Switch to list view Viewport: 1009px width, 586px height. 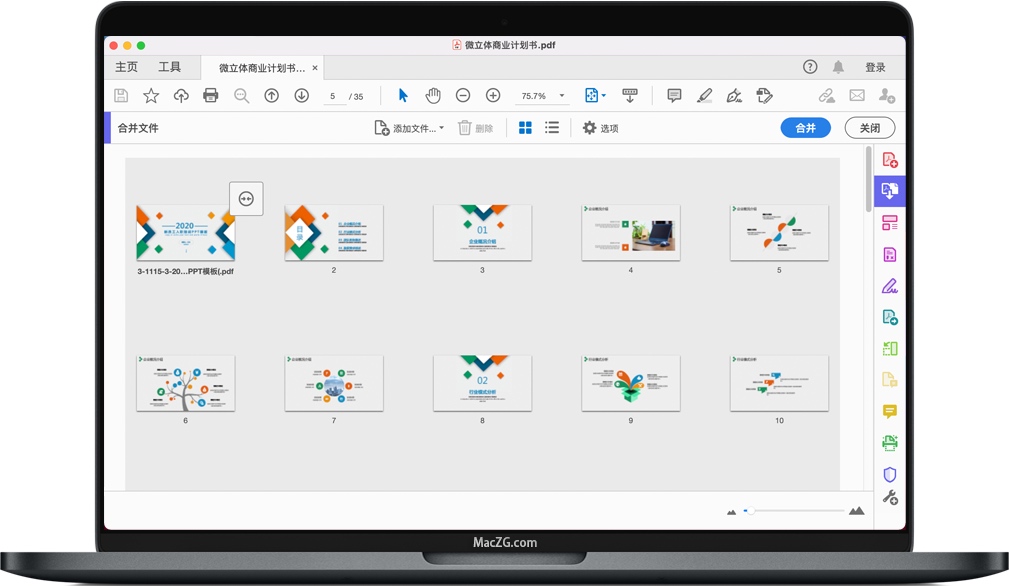552,128
